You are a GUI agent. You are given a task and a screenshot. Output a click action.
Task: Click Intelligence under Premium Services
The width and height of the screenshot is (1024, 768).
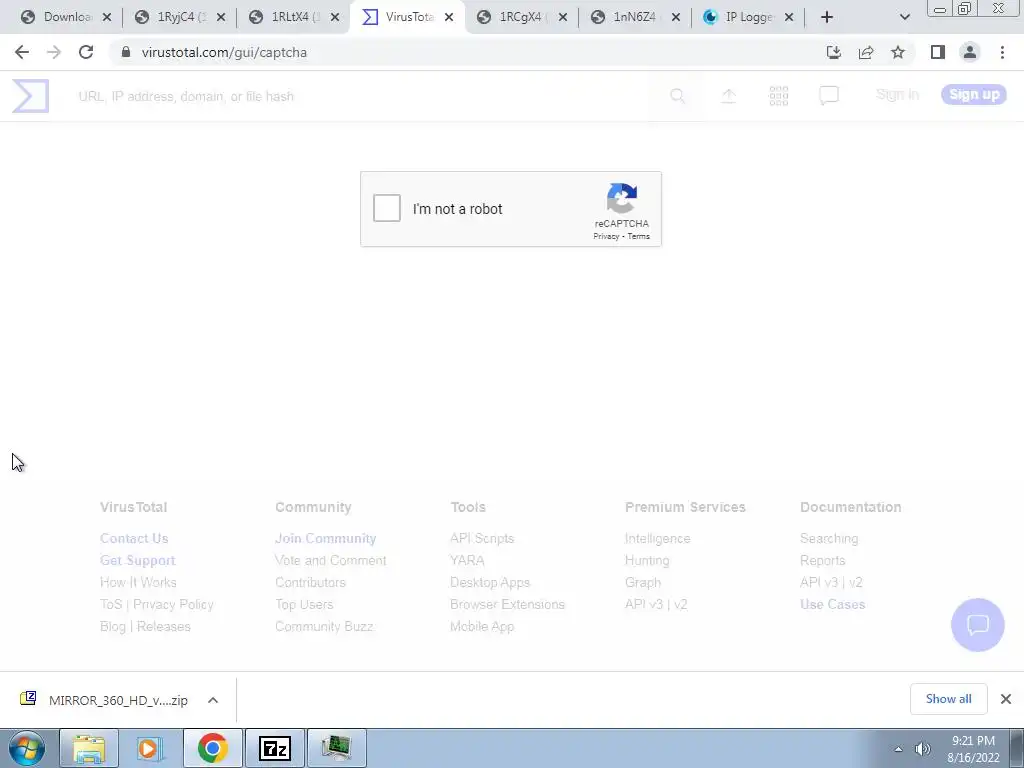[657, 538]
